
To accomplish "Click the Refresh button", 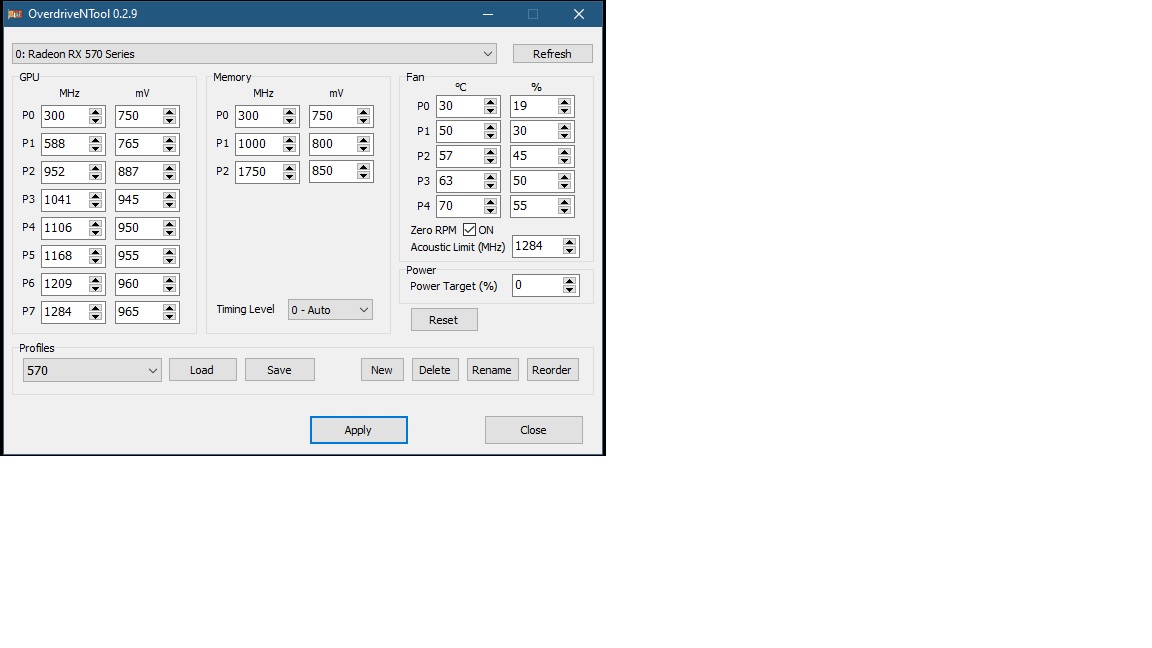I will click(552, 54).
